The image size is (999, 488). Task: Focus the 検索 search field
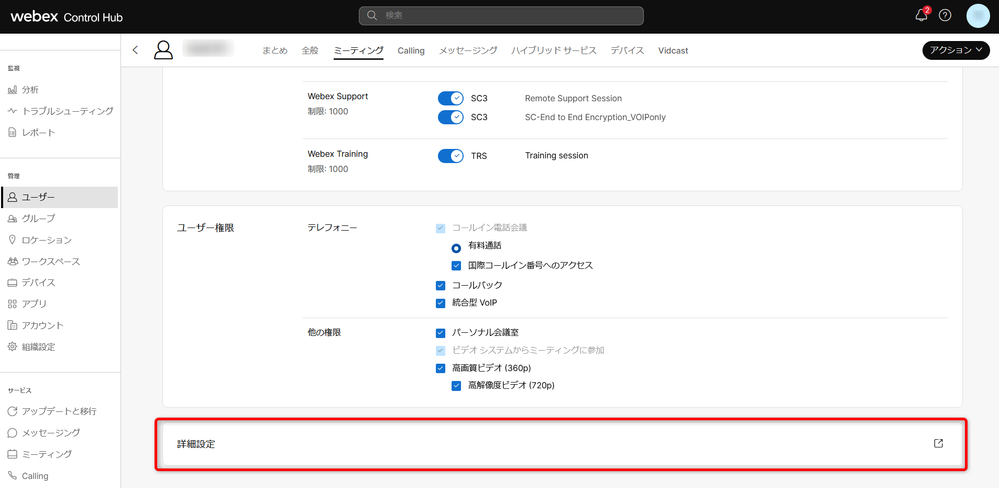501,16
